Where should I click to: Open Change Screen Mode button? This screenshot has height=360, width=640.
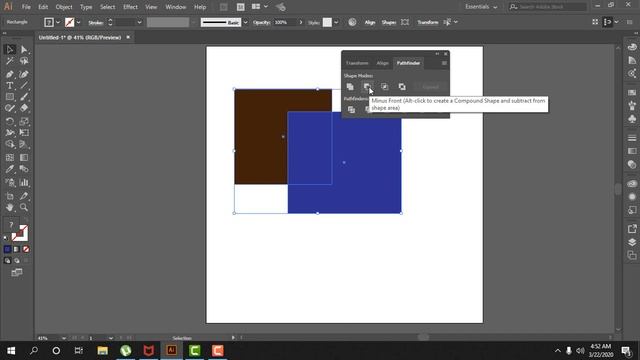click(x=17, y=272)
